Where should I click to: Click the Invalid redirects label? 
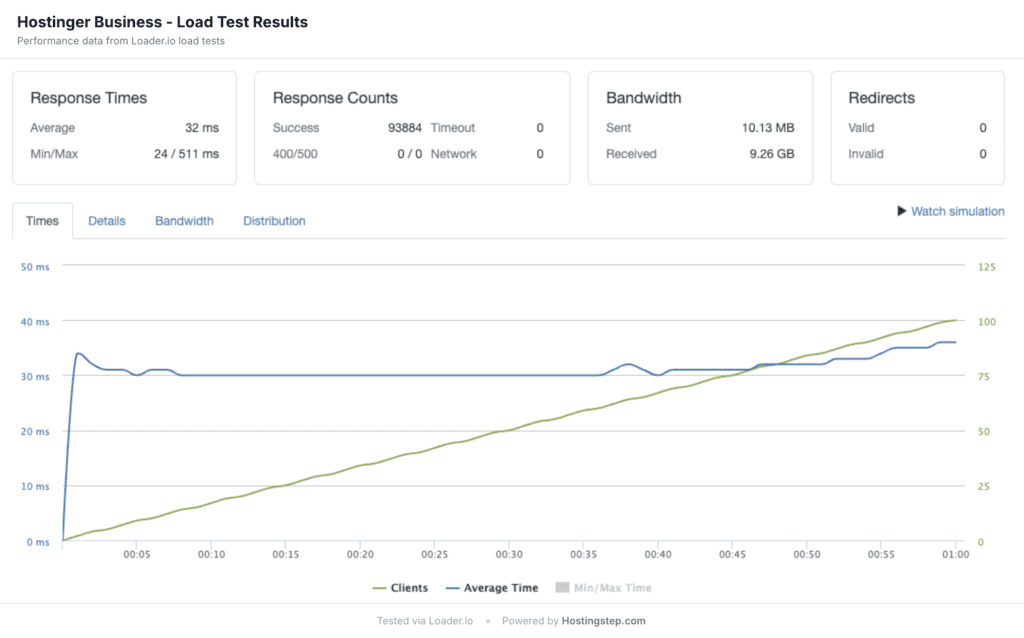tap(865, 153)
